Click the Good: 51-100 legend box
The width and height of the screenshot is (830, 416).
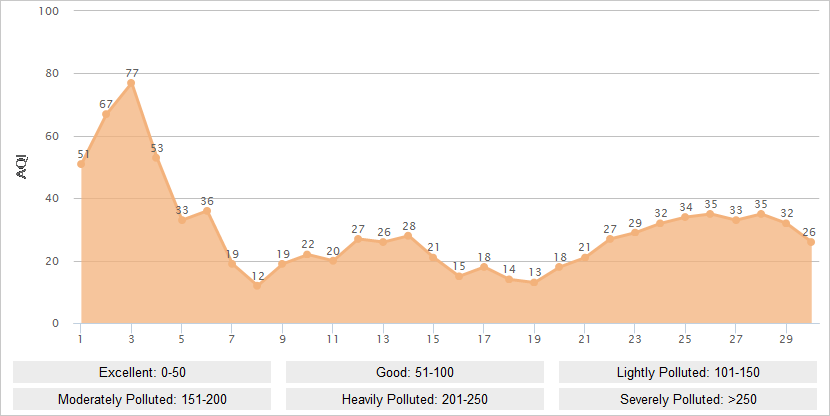(x=414, y=372)
